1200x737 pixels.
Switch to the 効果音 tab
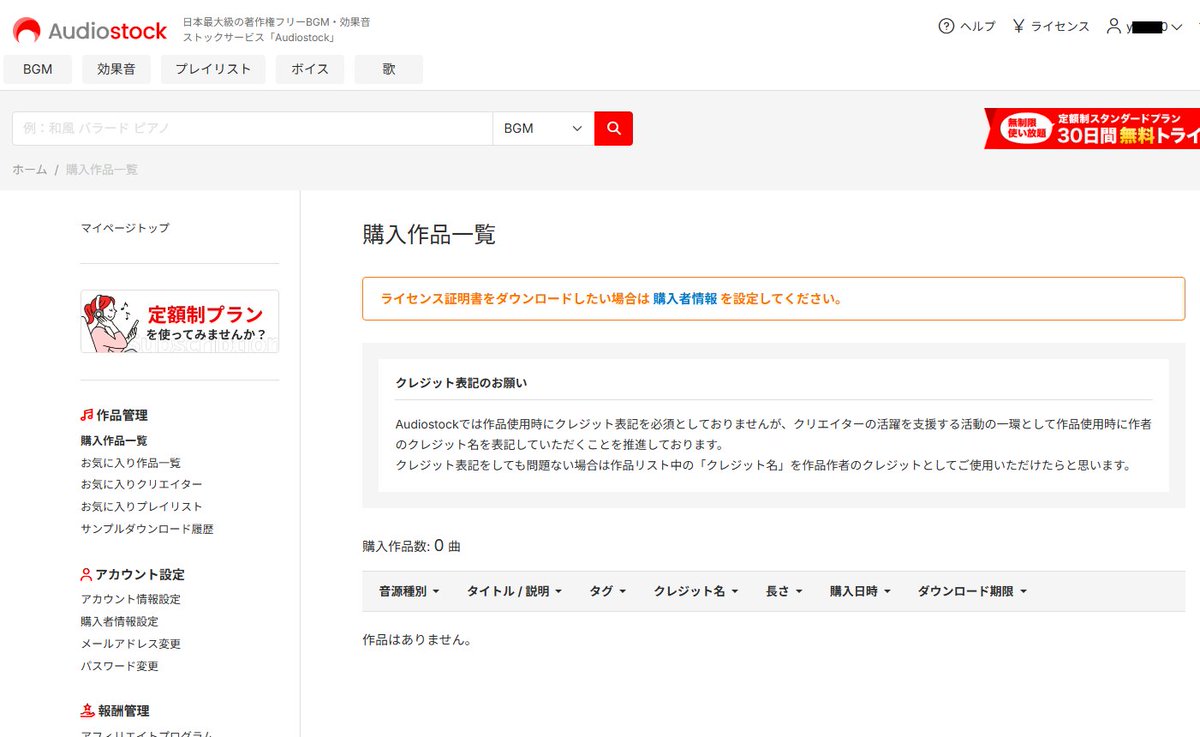point(118,69)
